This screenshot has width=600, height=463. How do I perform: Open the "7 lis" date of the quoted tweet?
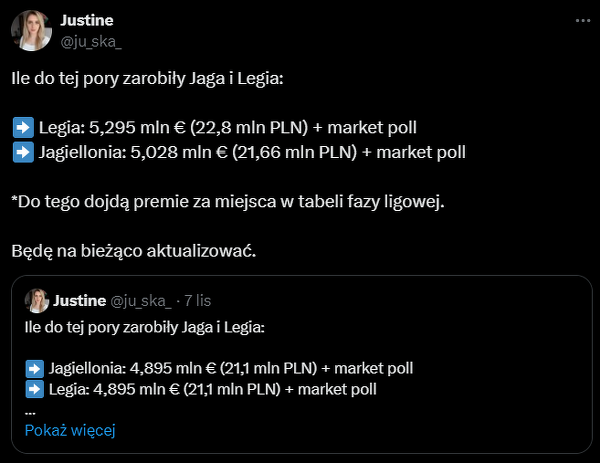pos(196,300)
